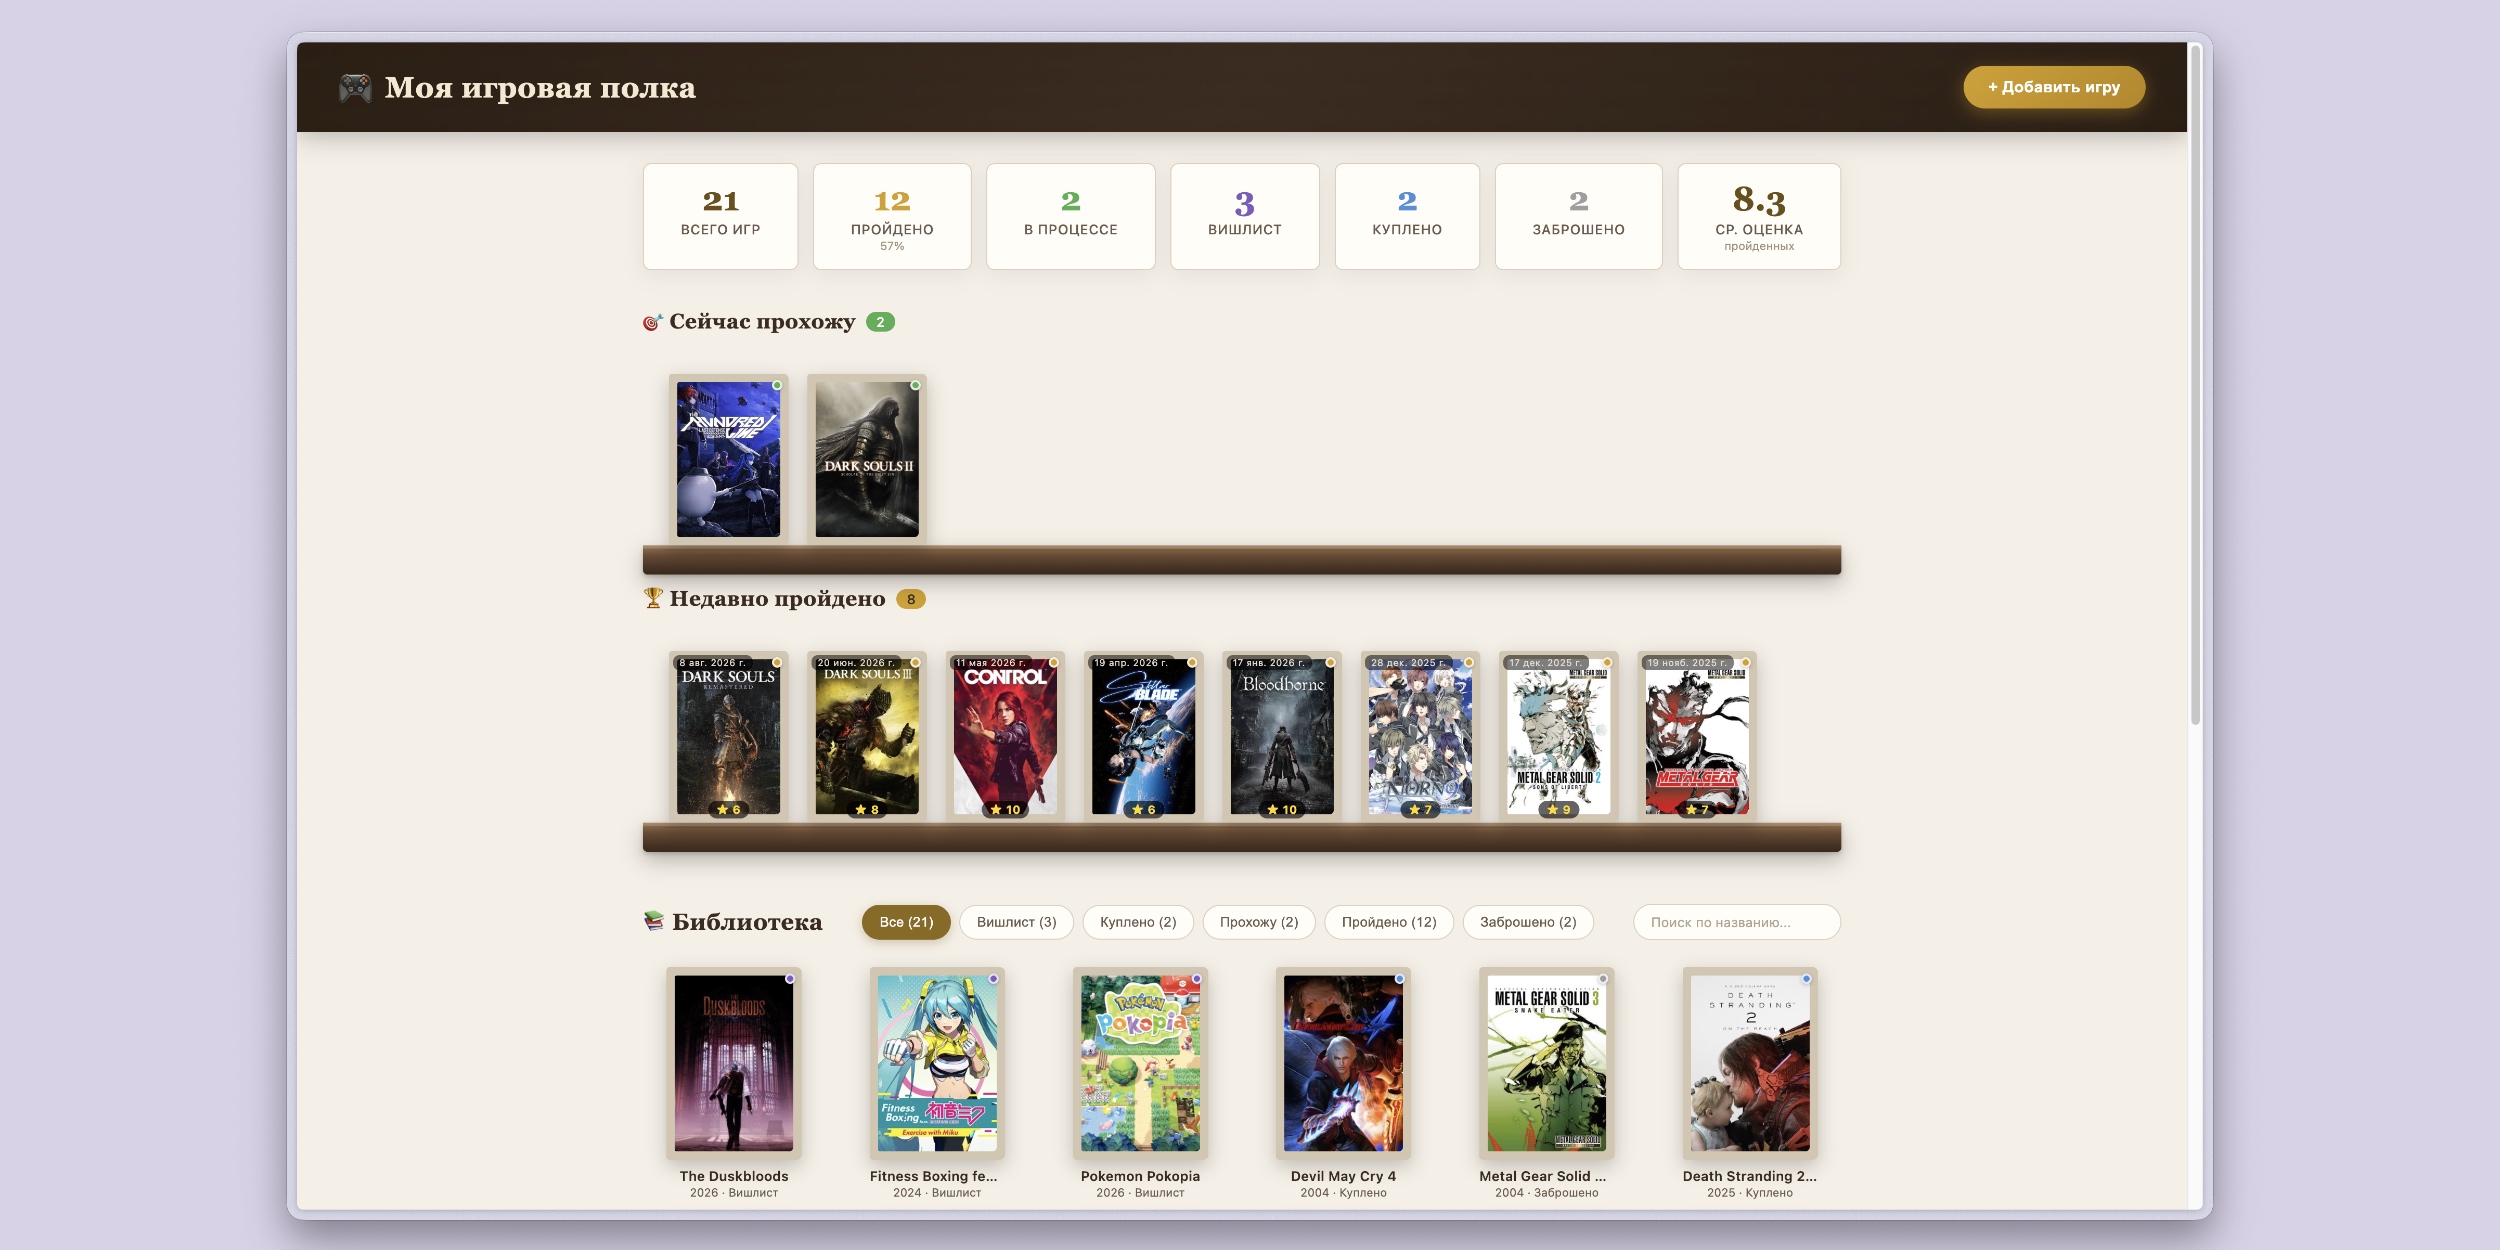Viewport: 2500px width, 1250px height.
Task: Filter library by Заброшено (2)
Action: [x=1528, y=922]
